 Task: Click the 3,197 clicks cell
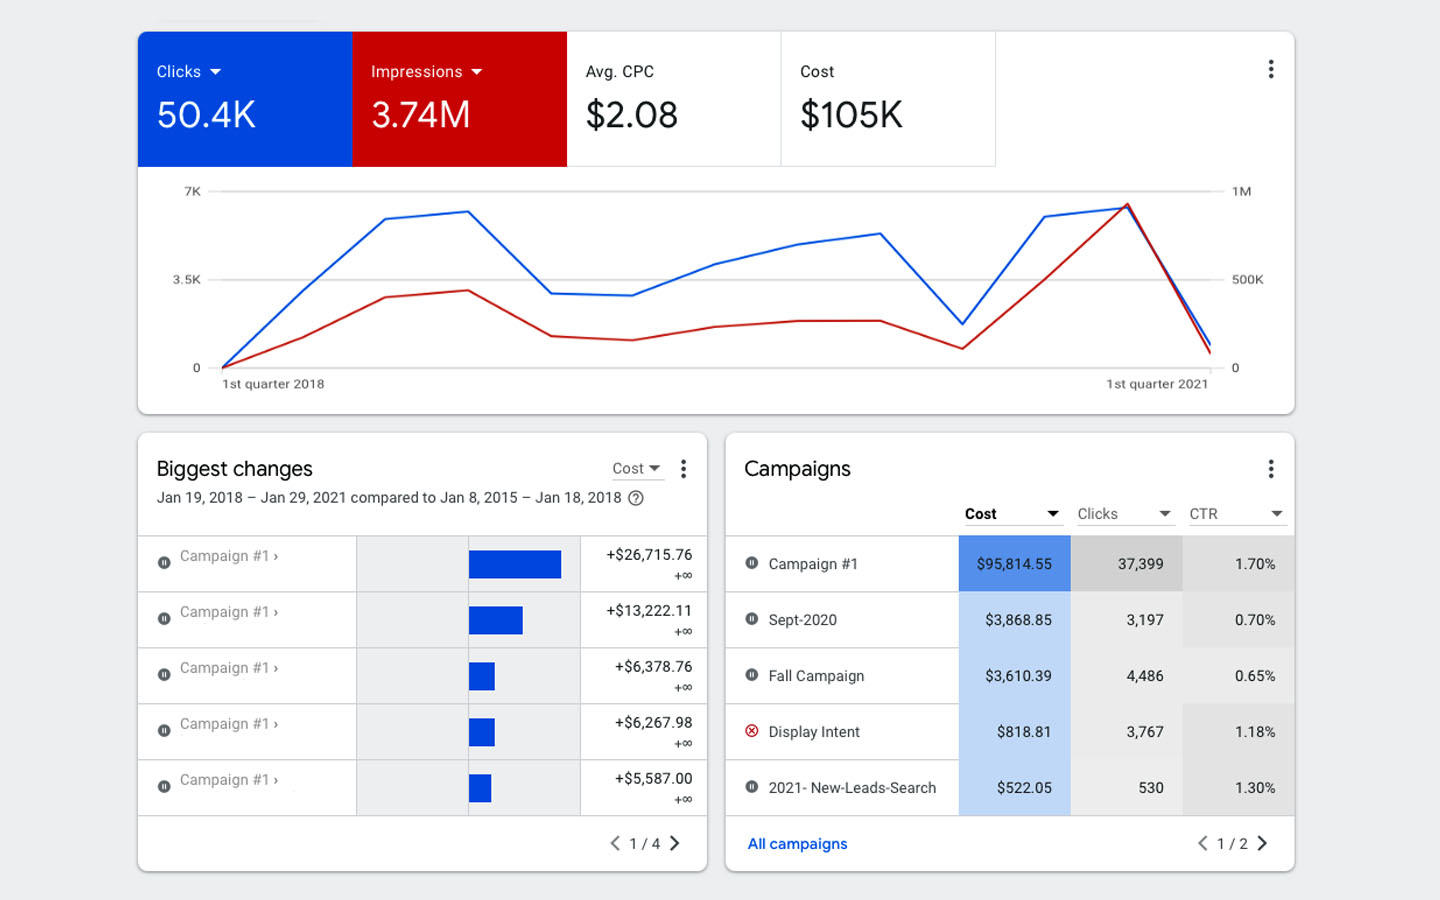coord(1126,620)
